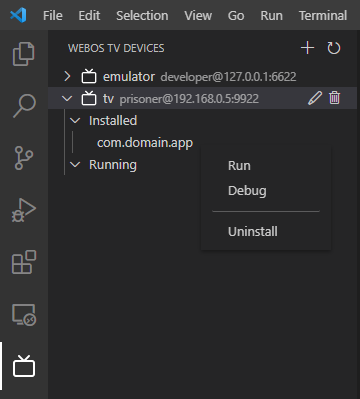Click the Installed label
This screenshot has width=360, height=399.
pos(113,120)
